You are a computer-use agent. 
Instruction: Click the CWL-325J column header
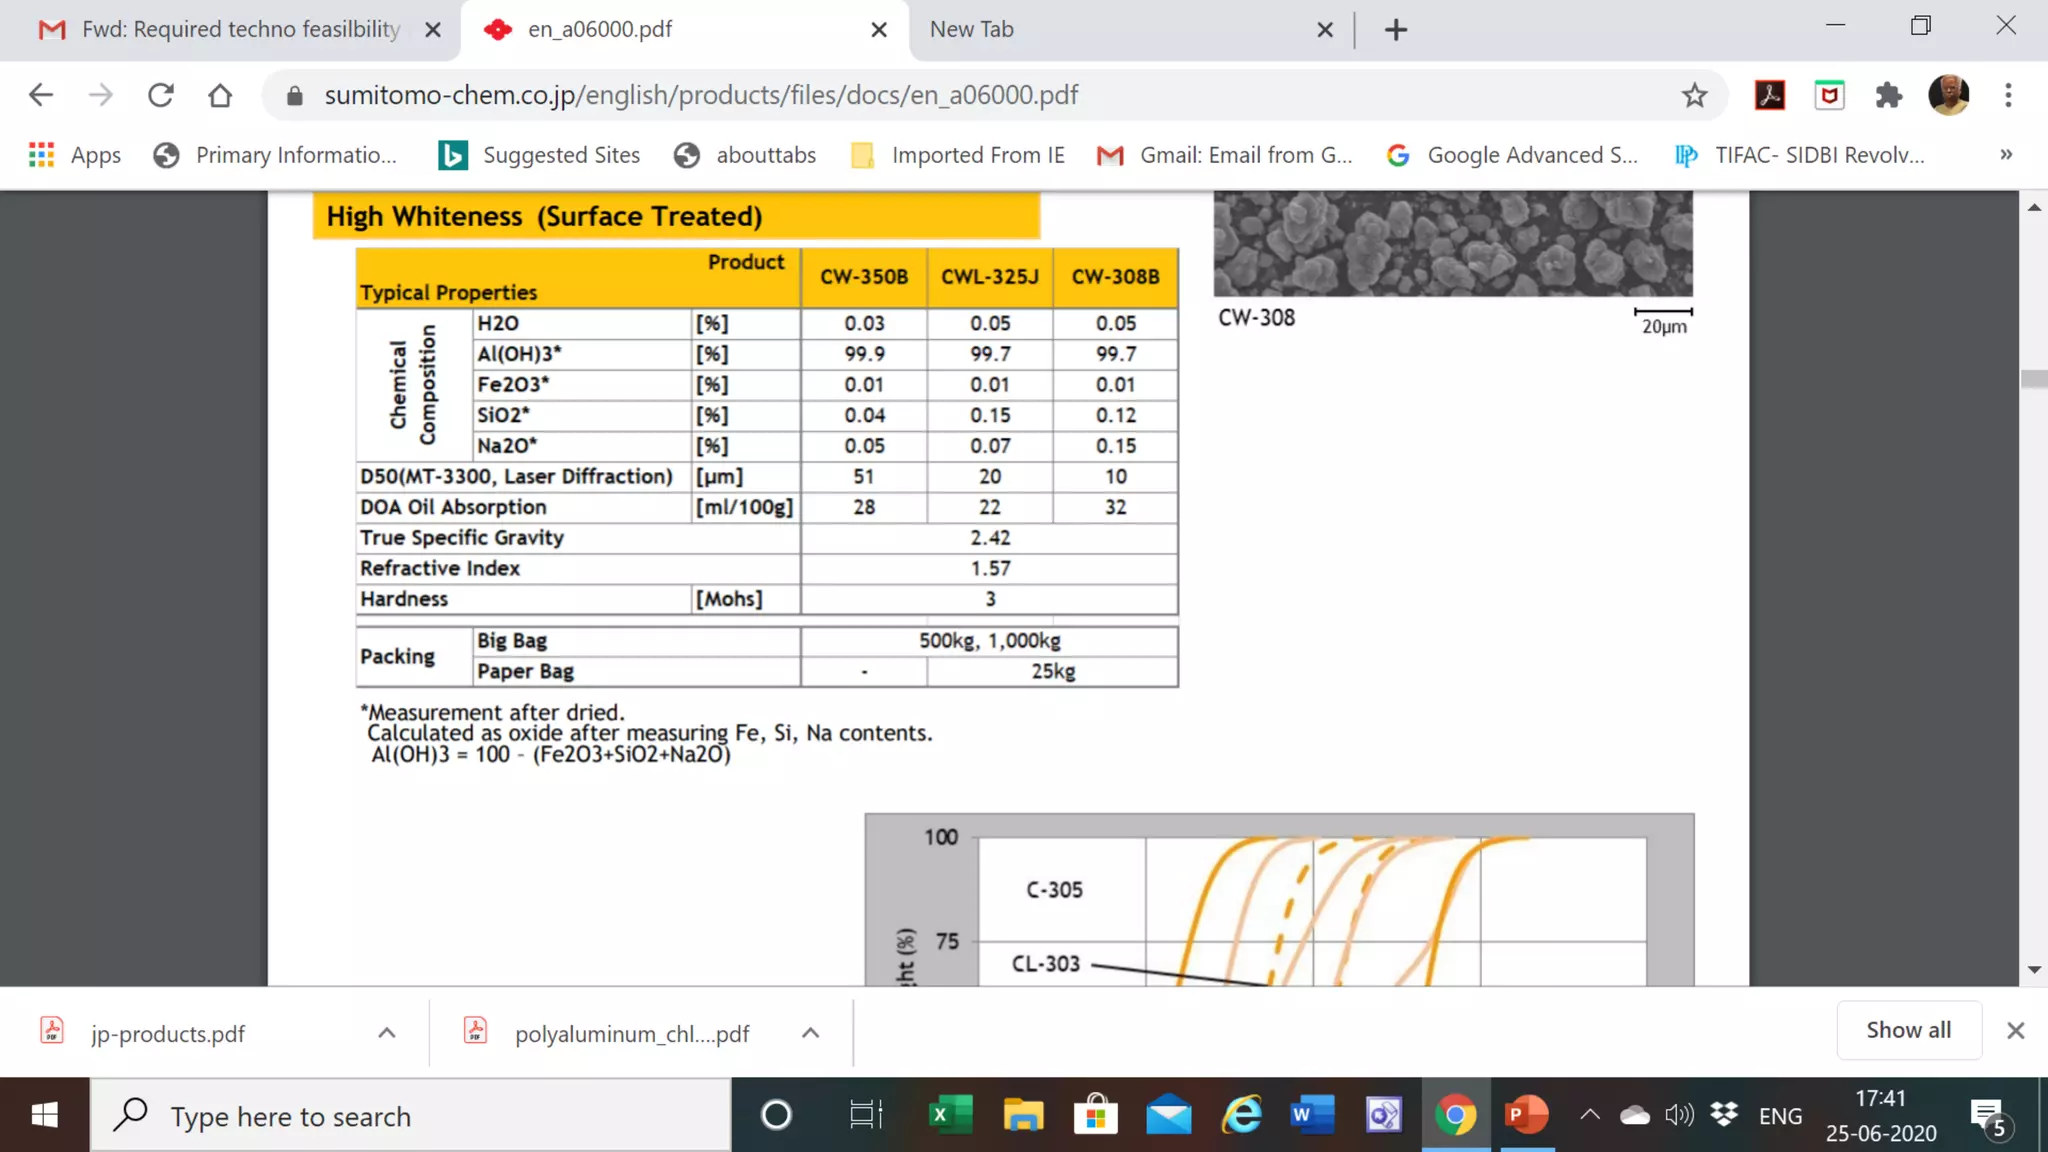pos(990,277)
